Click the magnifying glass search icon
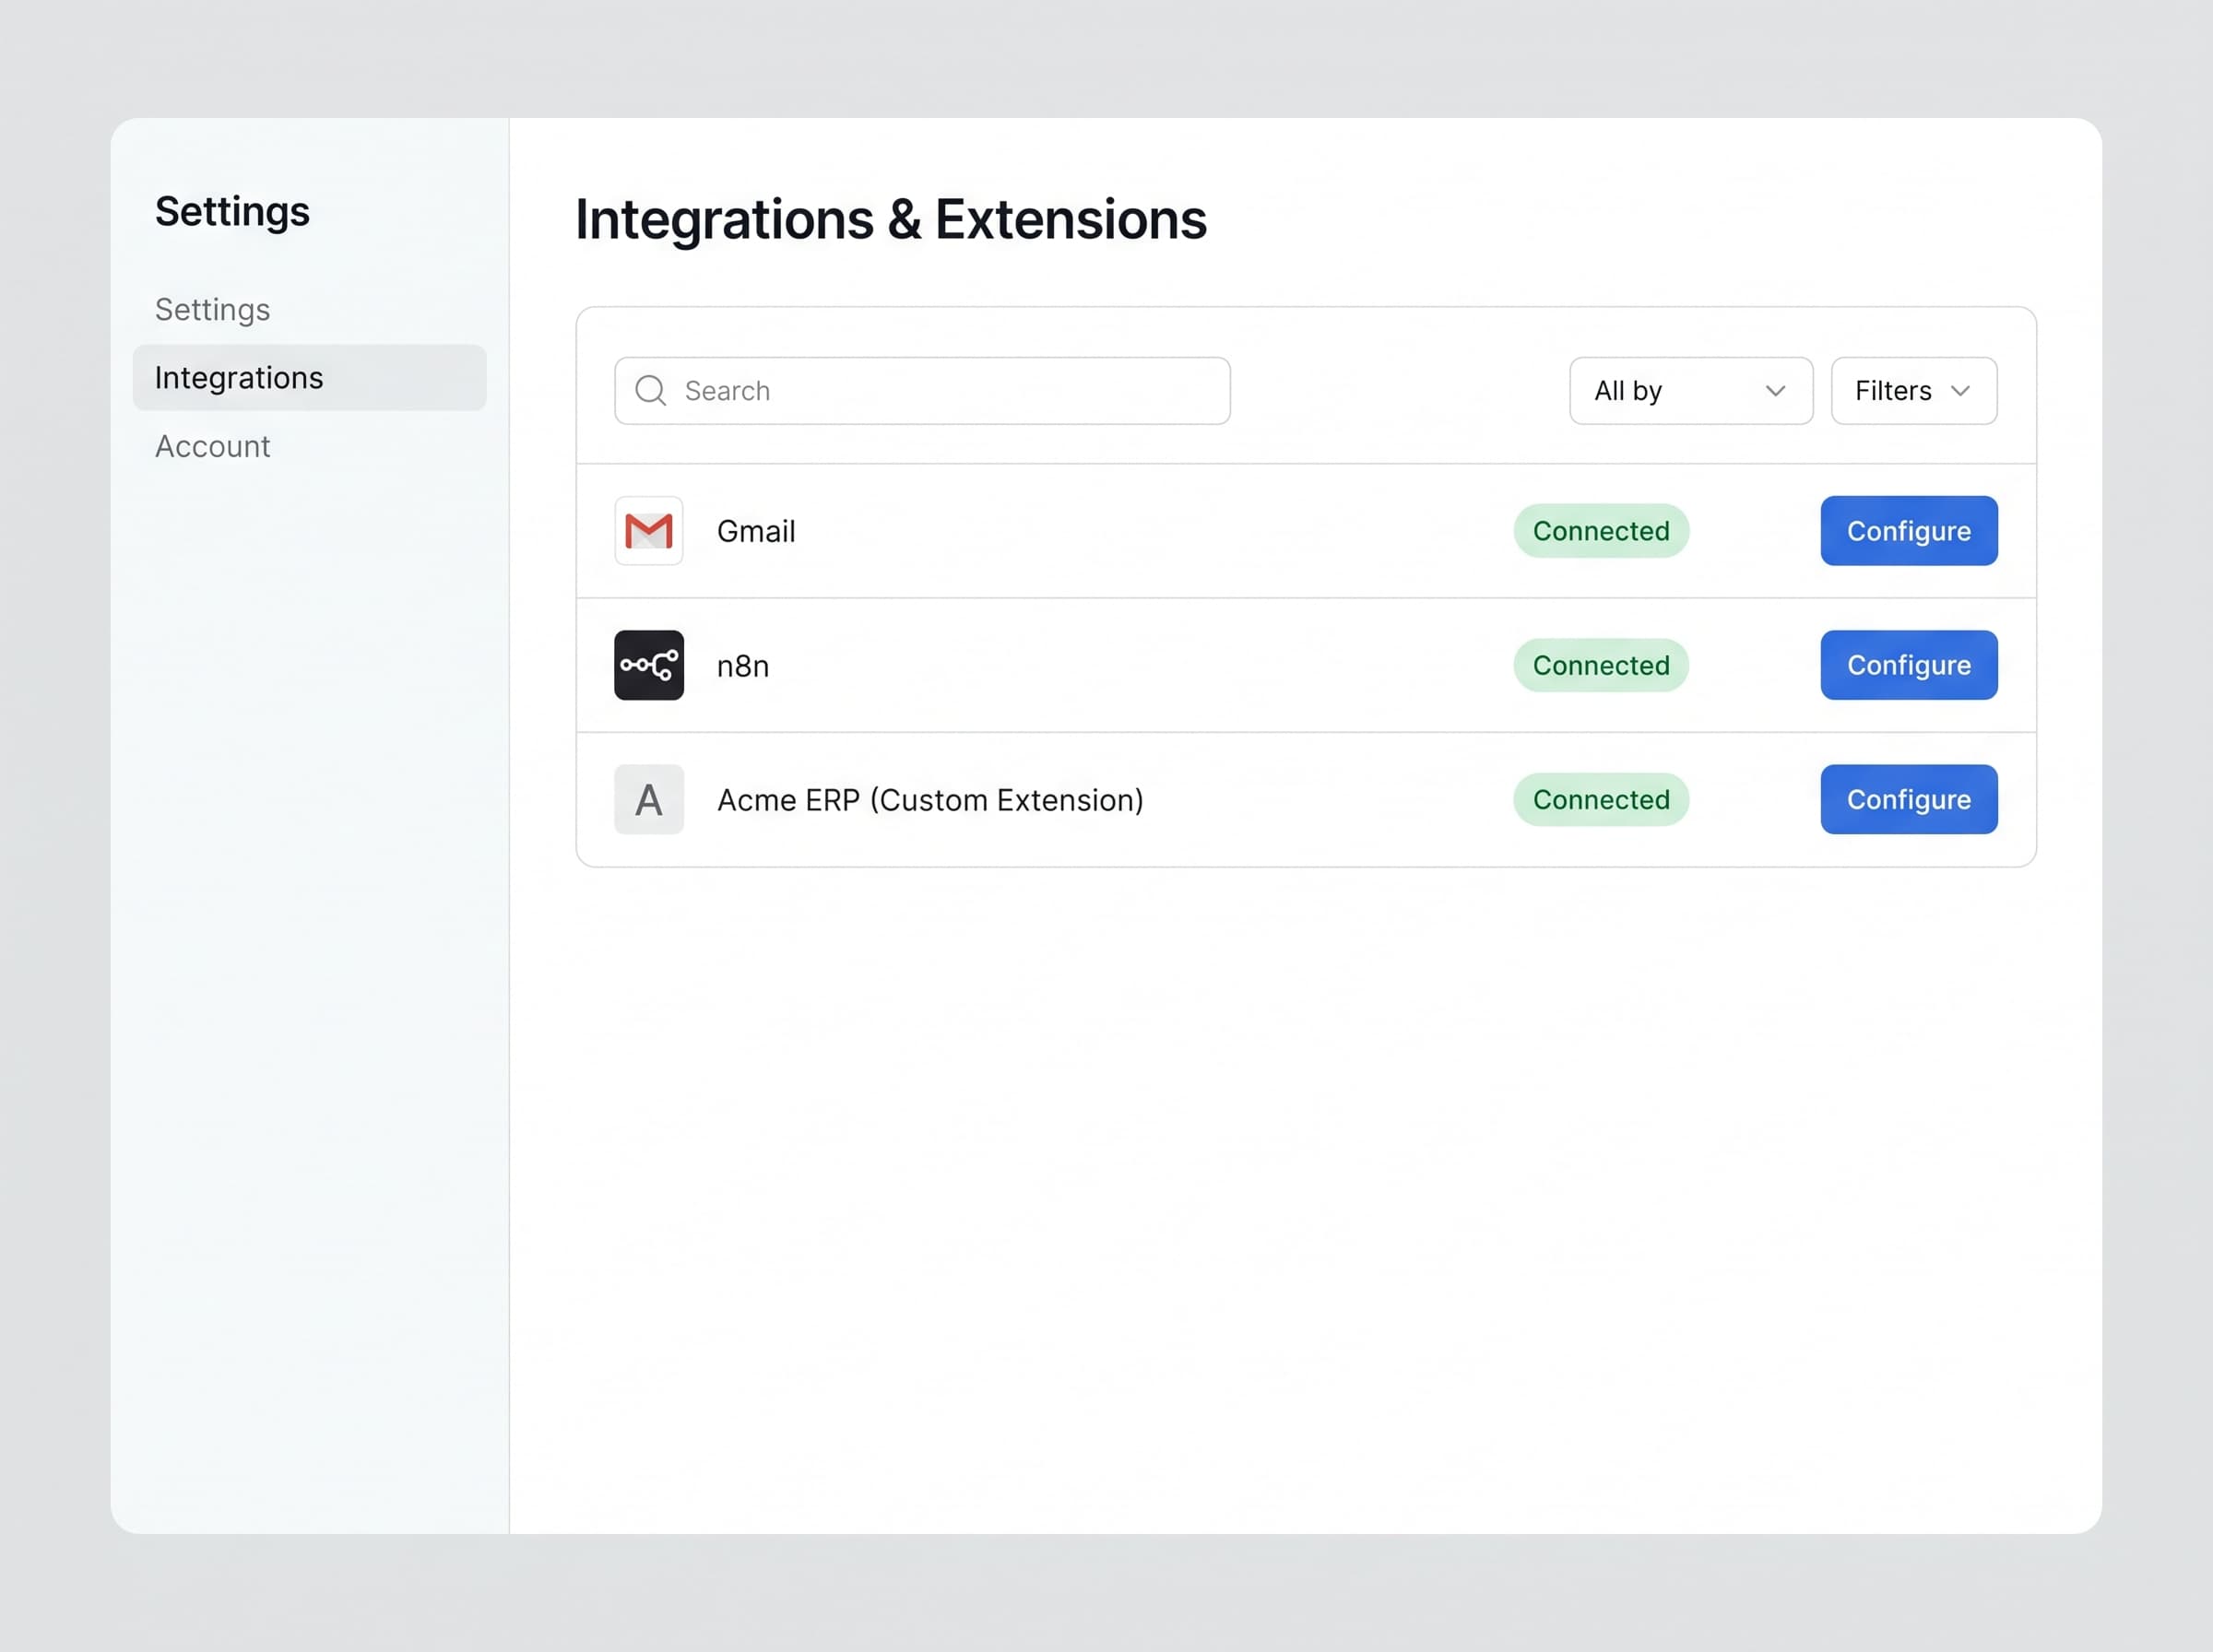2213x1652 pixels. coord(651,391)
